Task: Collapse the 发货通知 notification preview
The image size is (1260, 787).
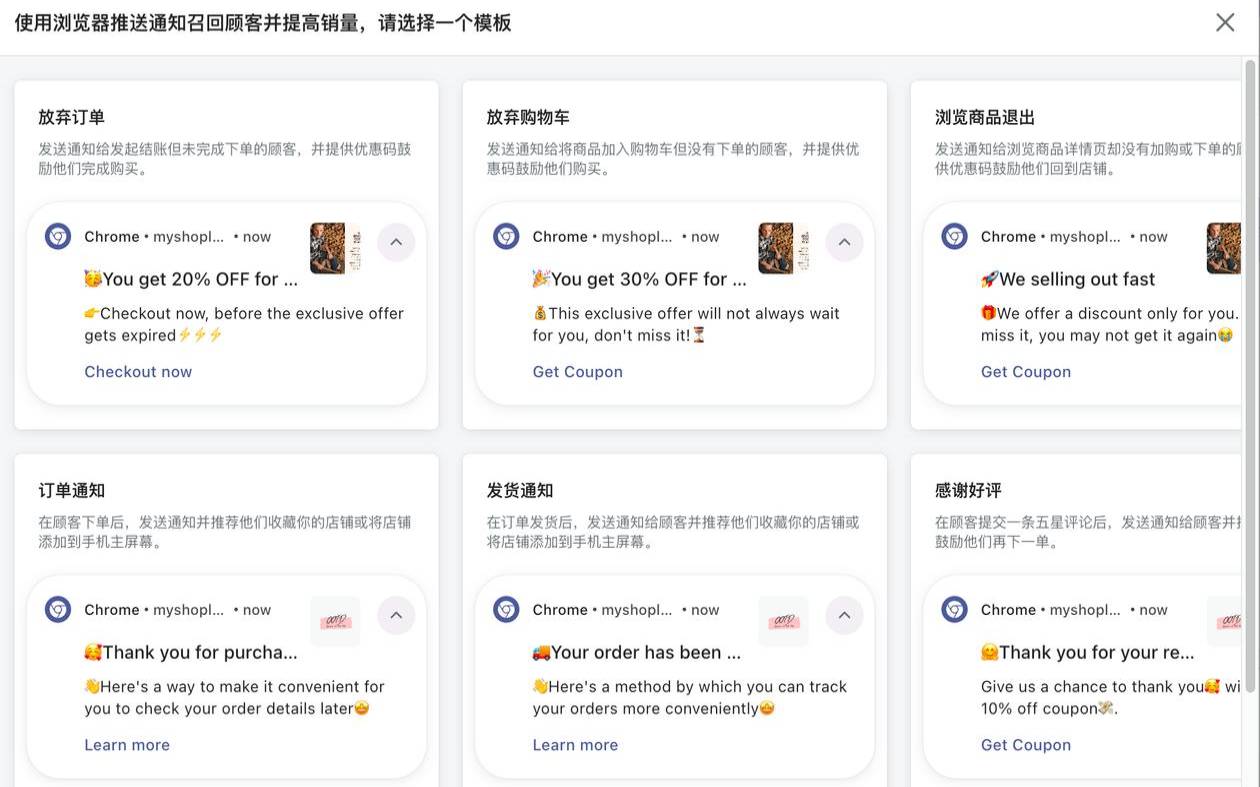Action: pos(844,615)
